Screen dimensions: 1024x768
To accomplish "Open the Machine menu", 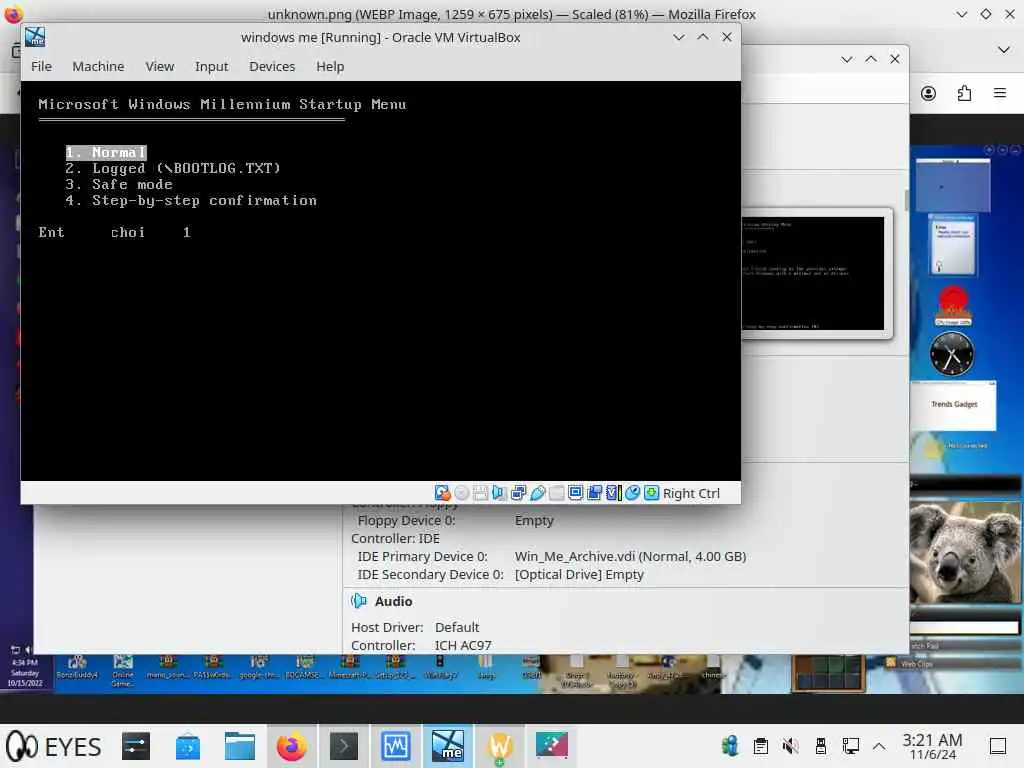I will [x=98, y=67].
